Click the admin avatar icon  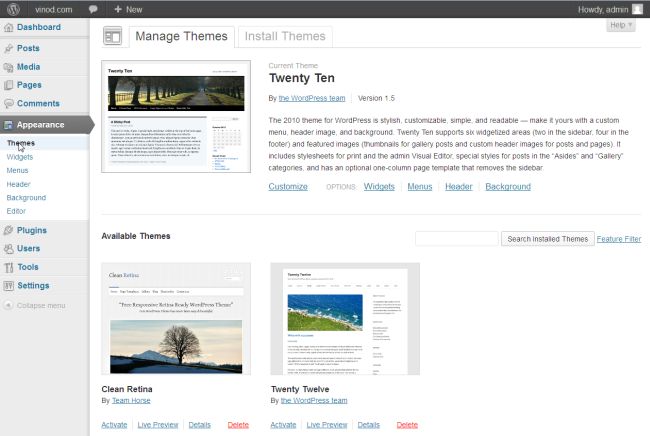(x=637, y=9)
